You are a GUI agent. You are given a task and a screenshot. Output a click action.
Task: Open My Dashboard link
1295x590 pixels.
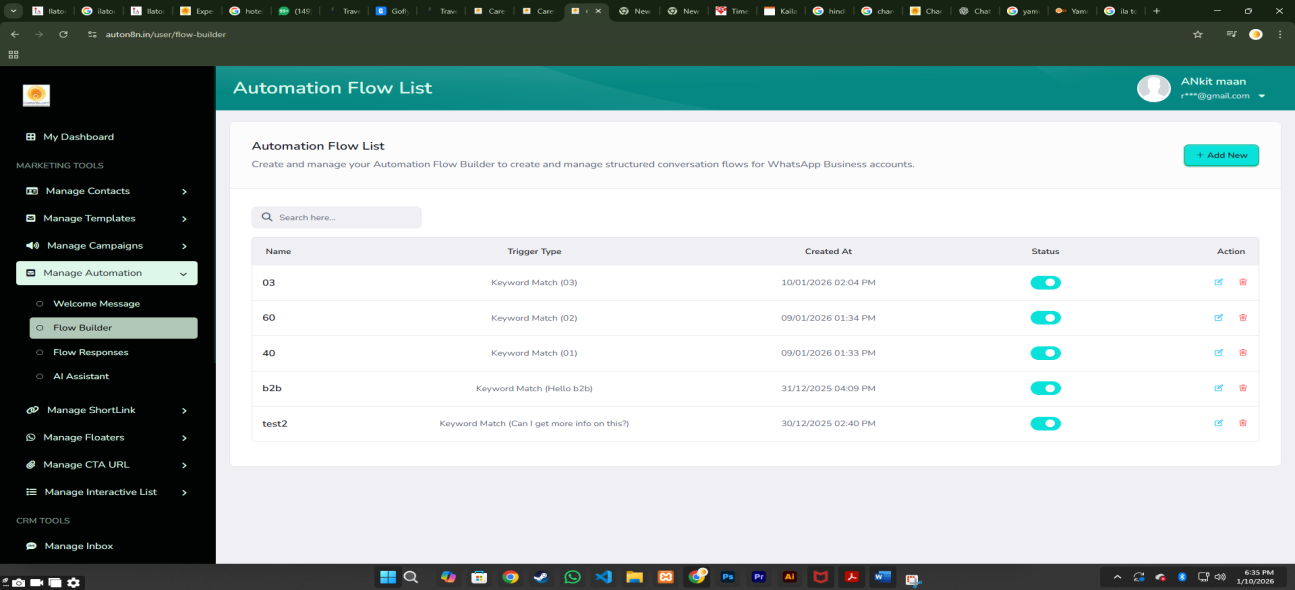pos(78,137)
